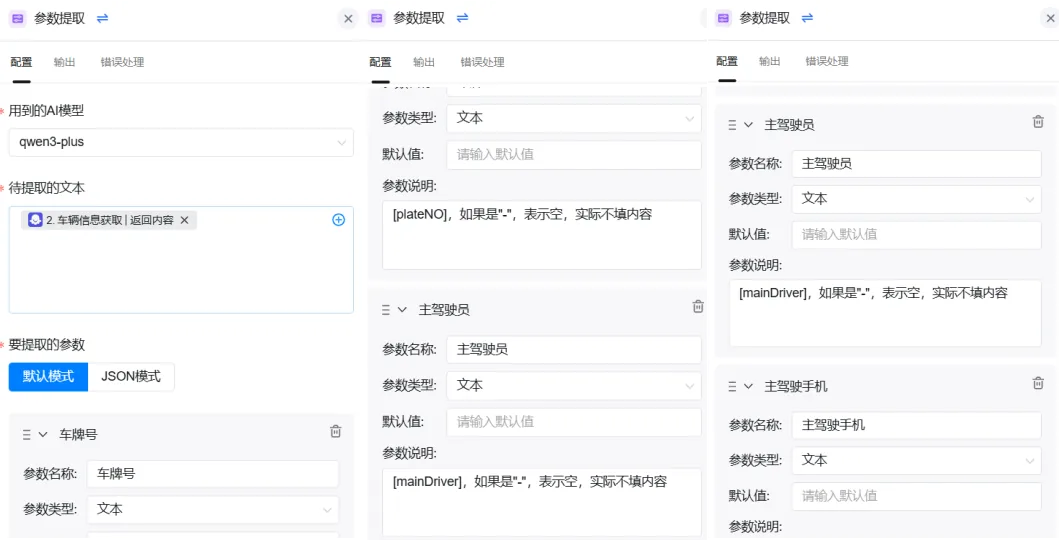Click the 主驾驶手机 section title
The image size is (1059, 540).
(x=796, y=387)
